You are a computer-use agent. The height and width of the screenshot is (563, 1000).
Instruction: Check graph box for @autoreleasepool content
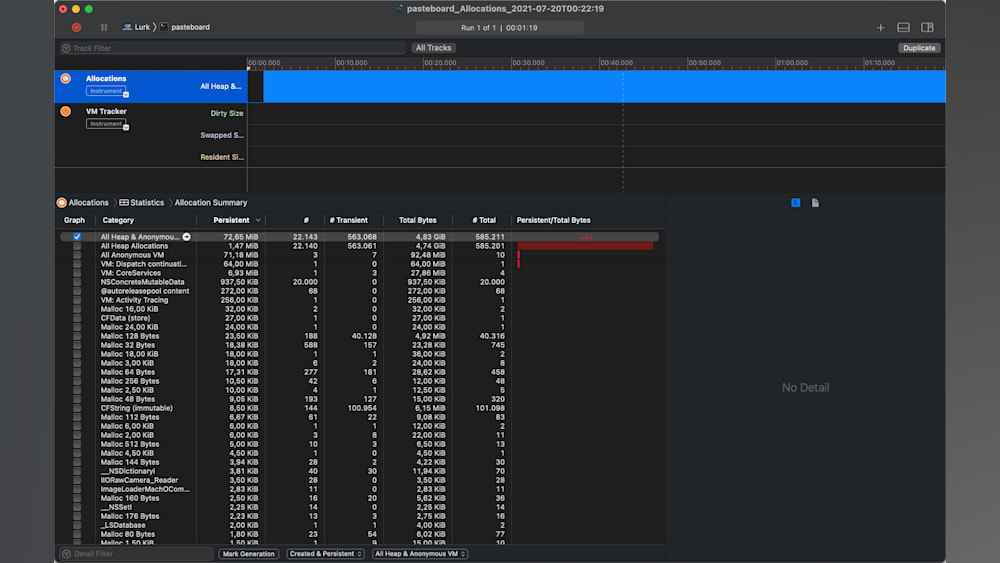click(x=77, y=291)
